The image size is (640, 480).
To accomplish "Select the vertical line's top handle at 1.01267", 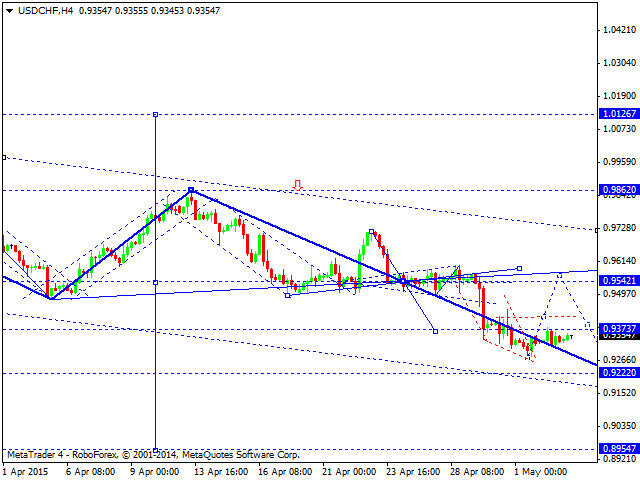I will click(156, 115).
